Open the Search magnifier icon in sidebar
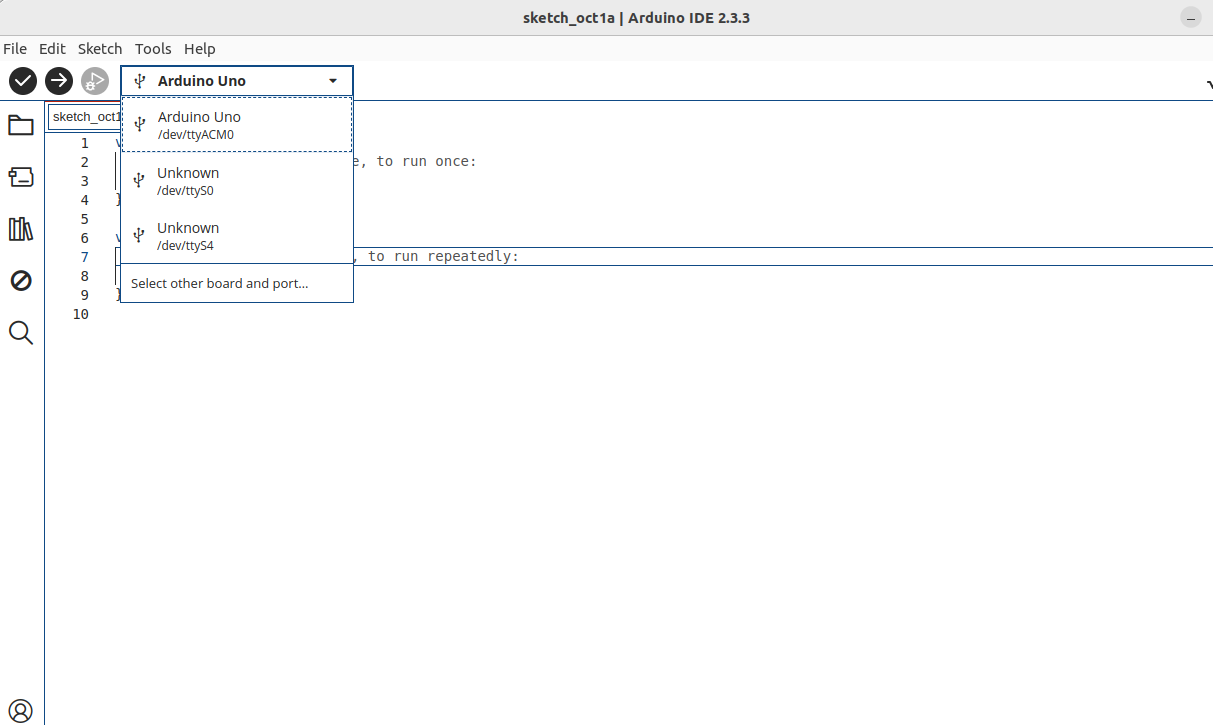Viewport: 1213px width, 725px height. coord(21,333)
